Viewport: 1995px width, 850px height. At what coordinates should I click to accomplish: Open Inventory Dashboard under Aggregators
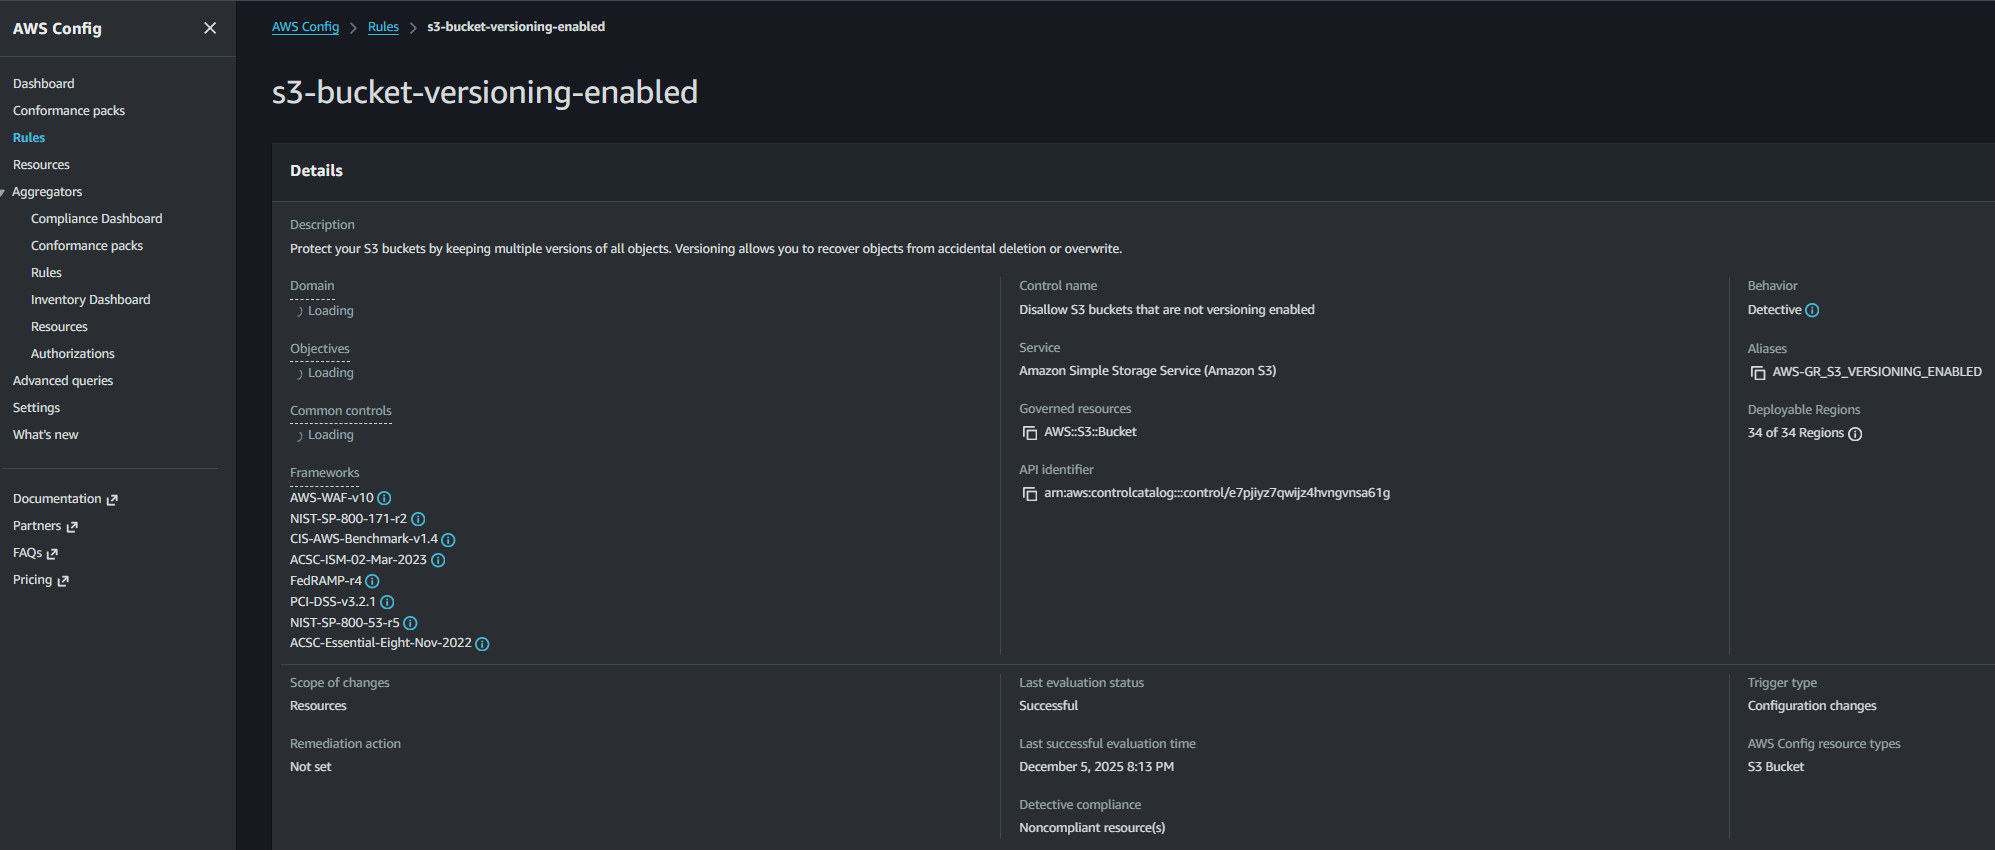coord(90,300)
